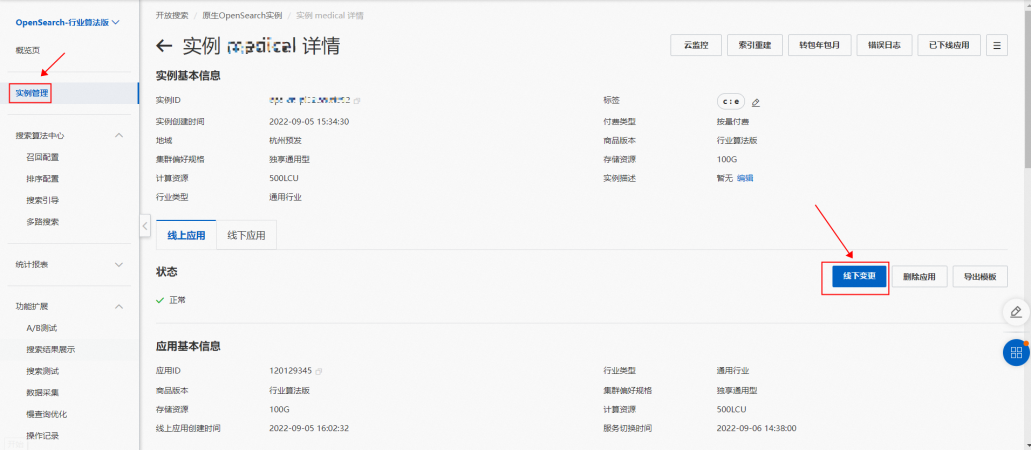Image resolution: width=1031 pixels, height=450 pixels.
Task: Click the c:e tag chip
Action: pyautogui.click(x=731, y=102)
